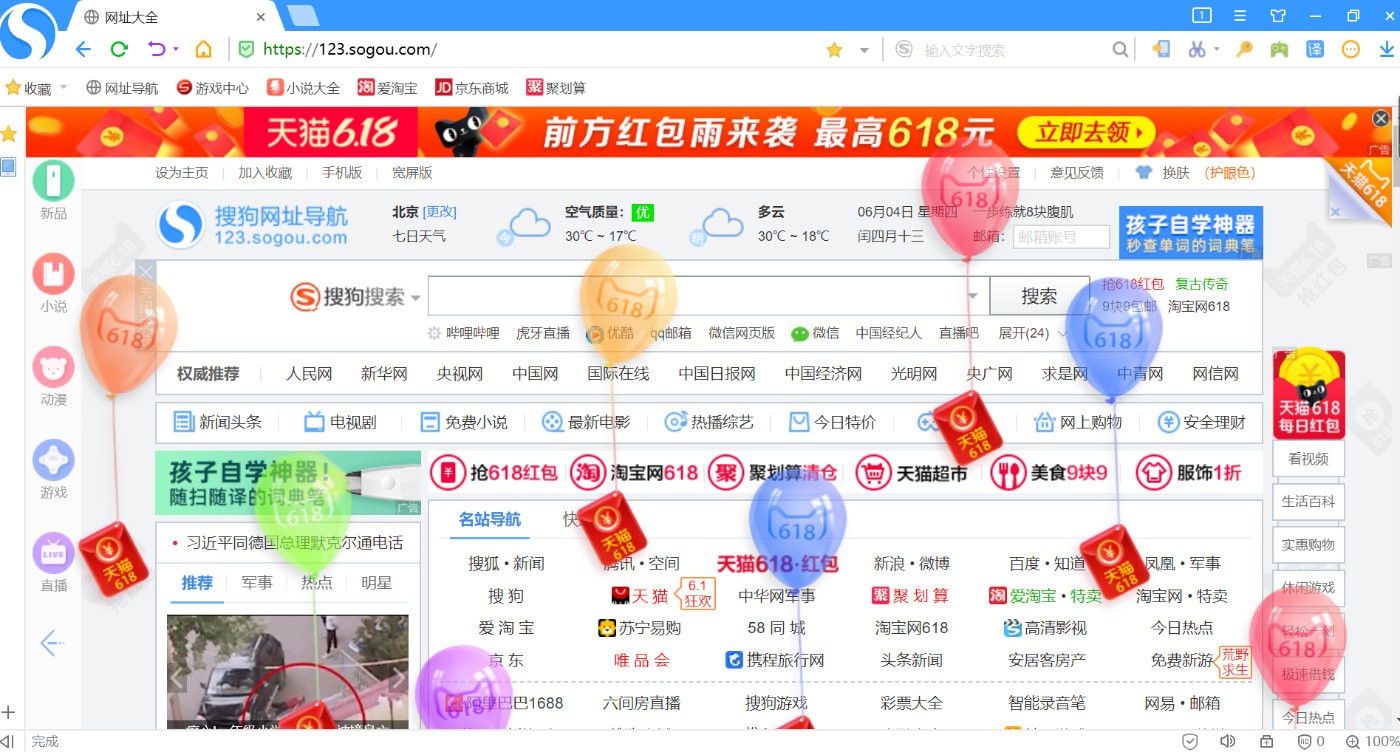Viewport: 1400px width, 752px height.
Task: Open the 聚划算 bookmark
Action: point(556,88)
